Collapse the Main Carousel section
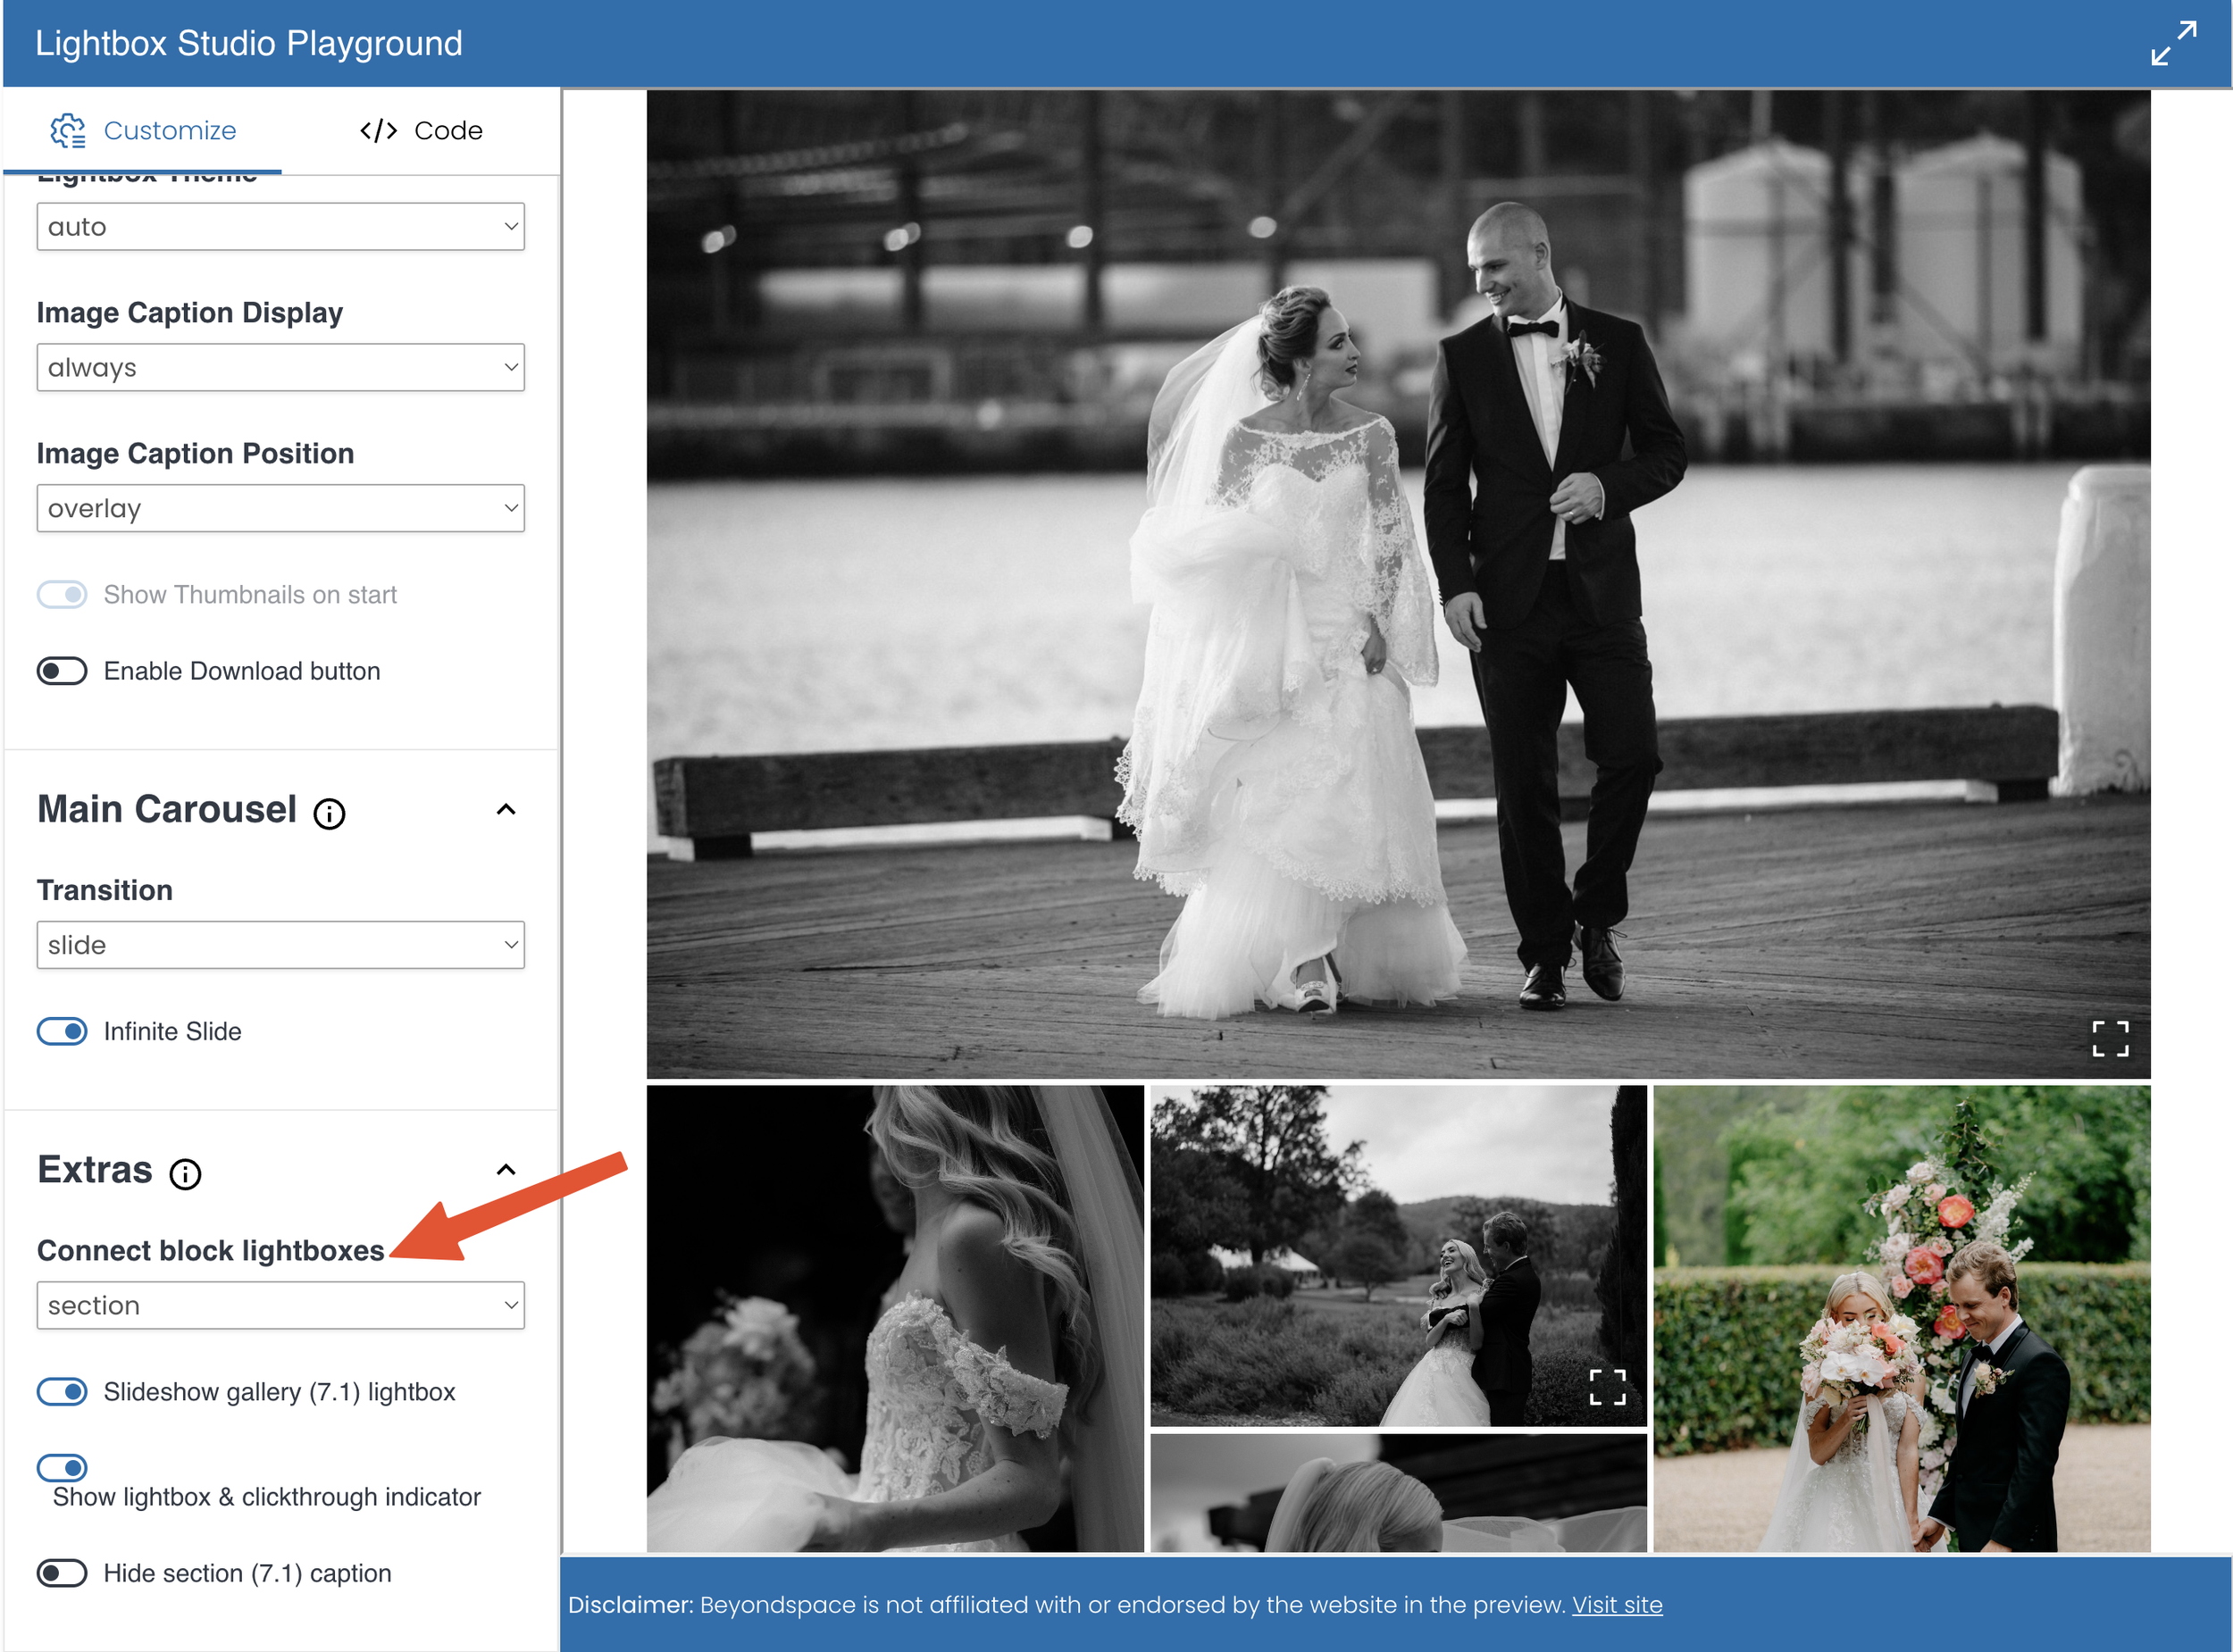 506,809
